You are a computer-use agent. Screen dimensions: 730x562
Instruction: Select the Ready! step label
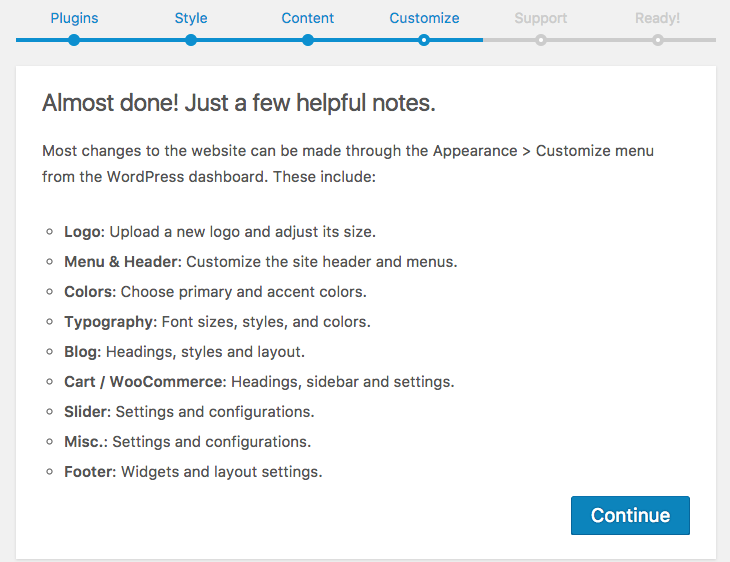coord(657,18)
